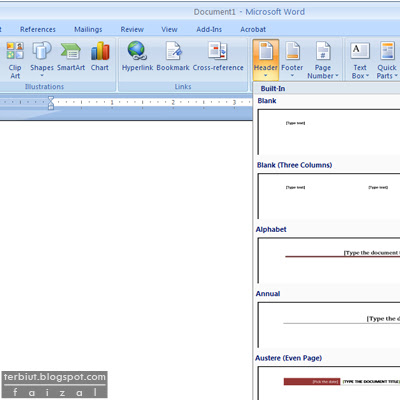Select the Austere (Even Page) header preview
The width and height of the screenshot is (400, 400).
coord(328,383)
